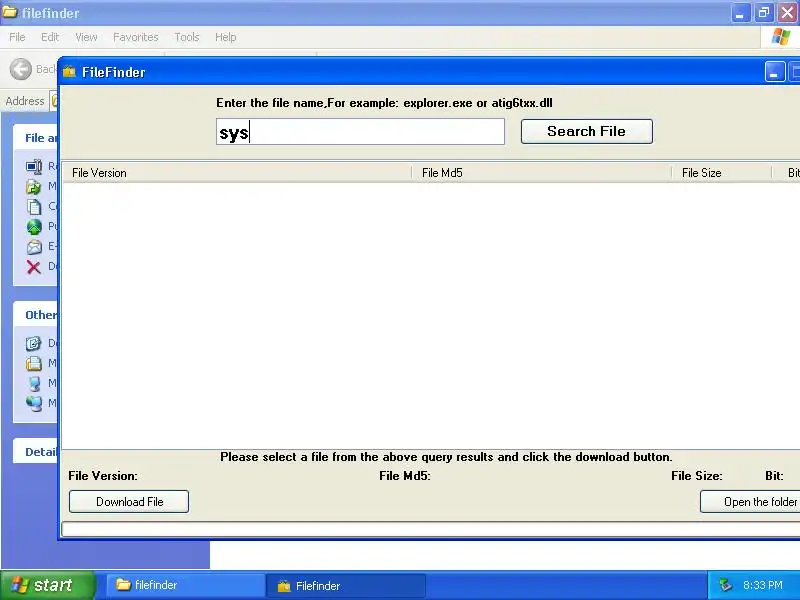Click the Windows flag logo in explorer
Image resolution: width=800 pixels, height=600 pixels.
click(781, 37)
